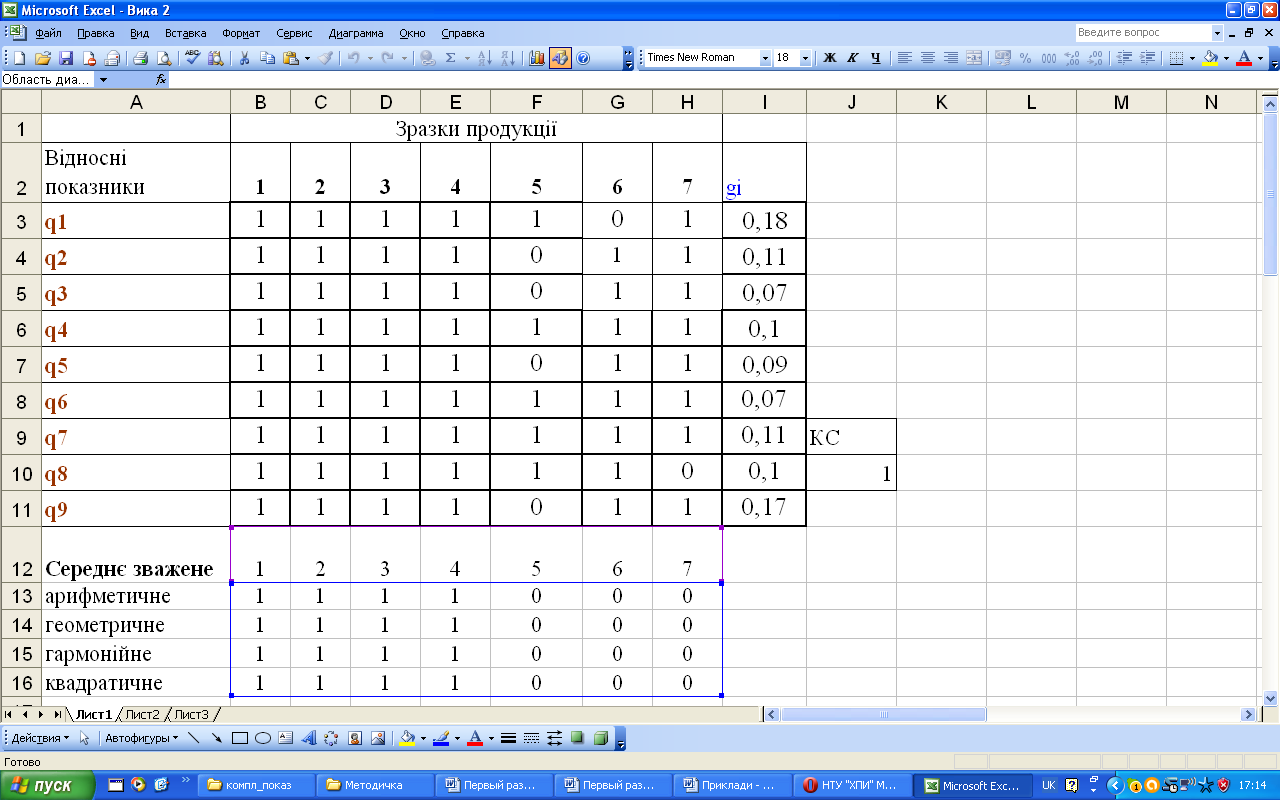Screen dimensions: 1280x800
Task: Toggle Bold (Ж) formatting
Action: coord(829,58)
